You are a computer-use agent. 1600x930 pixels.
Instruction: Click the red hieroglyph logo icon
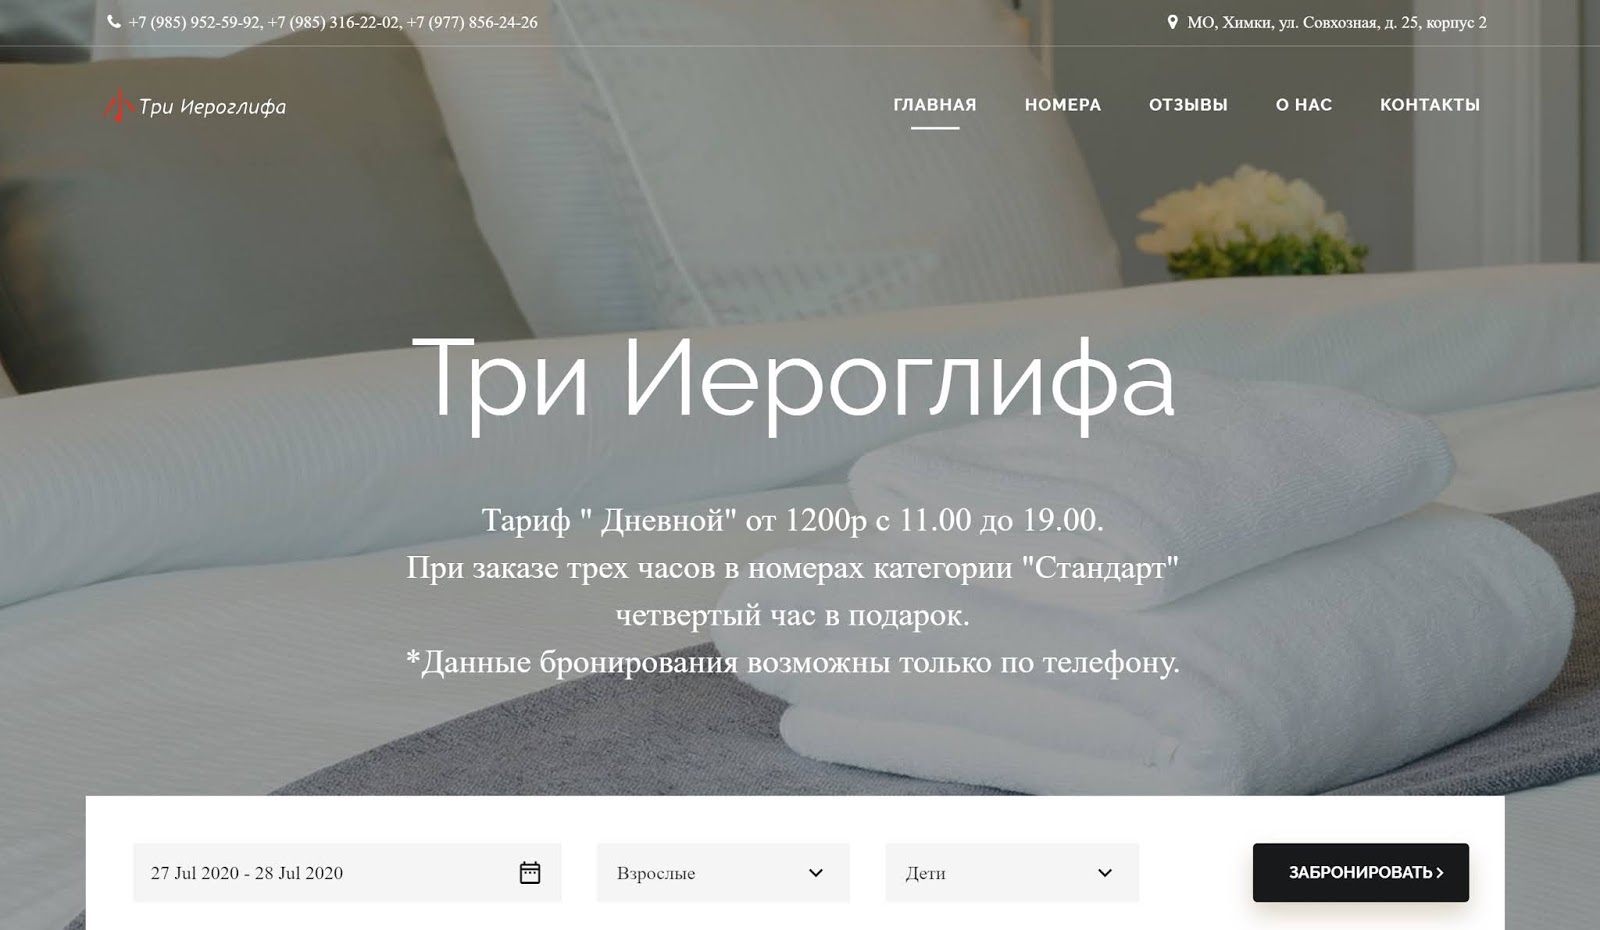119,106
